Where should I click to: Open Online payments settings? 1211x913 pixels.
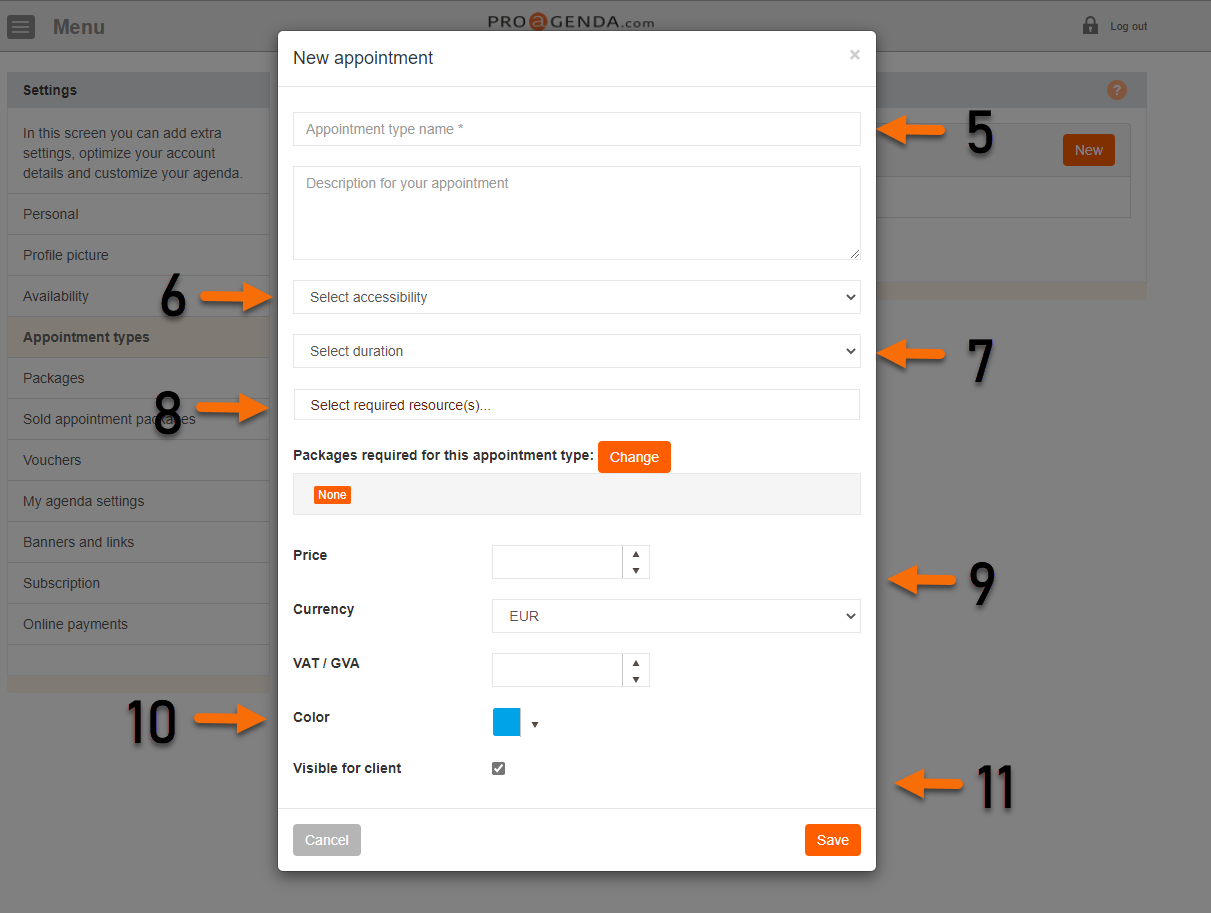(x=138, y=624)
